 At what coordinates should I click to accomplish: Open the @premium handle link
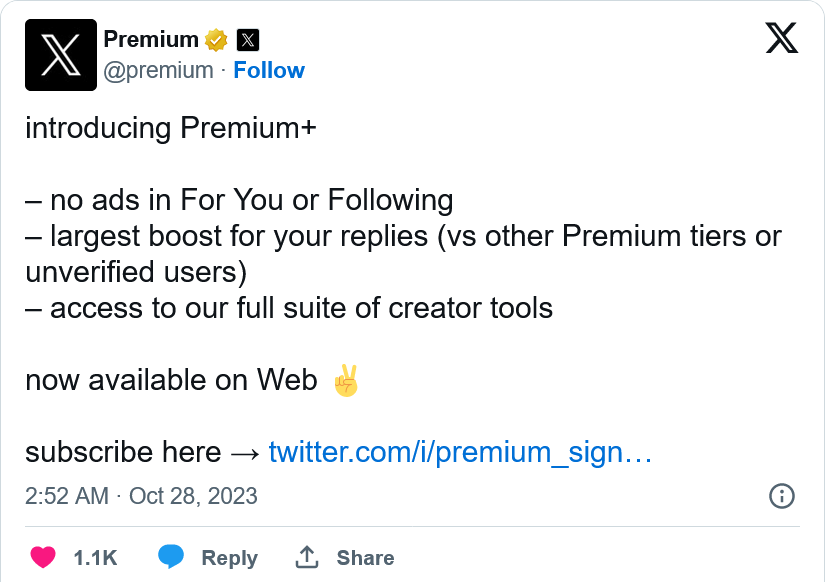[158, 70]
